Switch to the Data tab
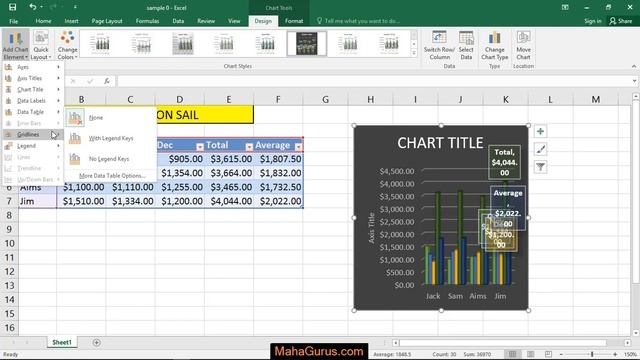 tap(178, 21)
